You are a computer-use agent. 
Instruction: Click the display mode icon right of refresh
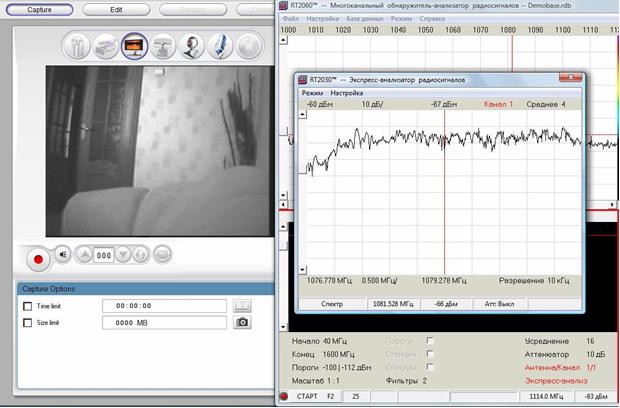pos(162,255)
